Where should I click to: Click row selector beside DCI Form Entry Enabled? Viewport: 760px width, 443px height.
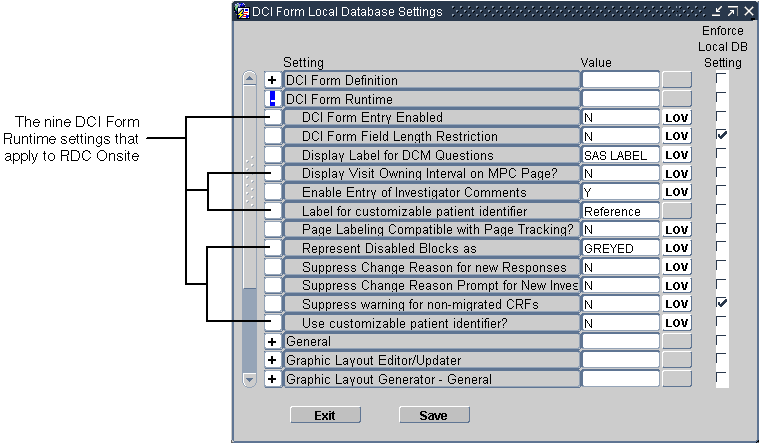pyautogui.click(x=273, y=118)
